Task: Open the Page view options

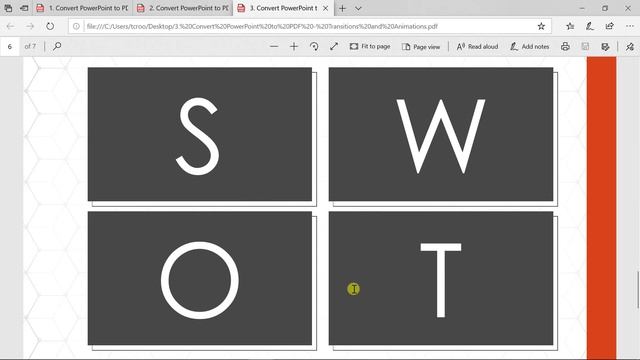Action: (x=421, y=47)
